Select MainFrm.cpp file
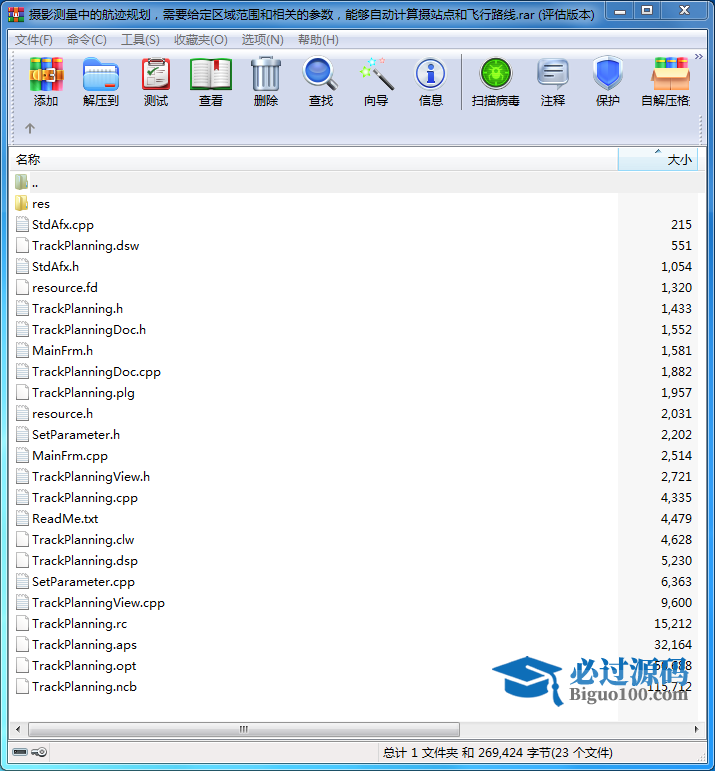 click(70, 456)
